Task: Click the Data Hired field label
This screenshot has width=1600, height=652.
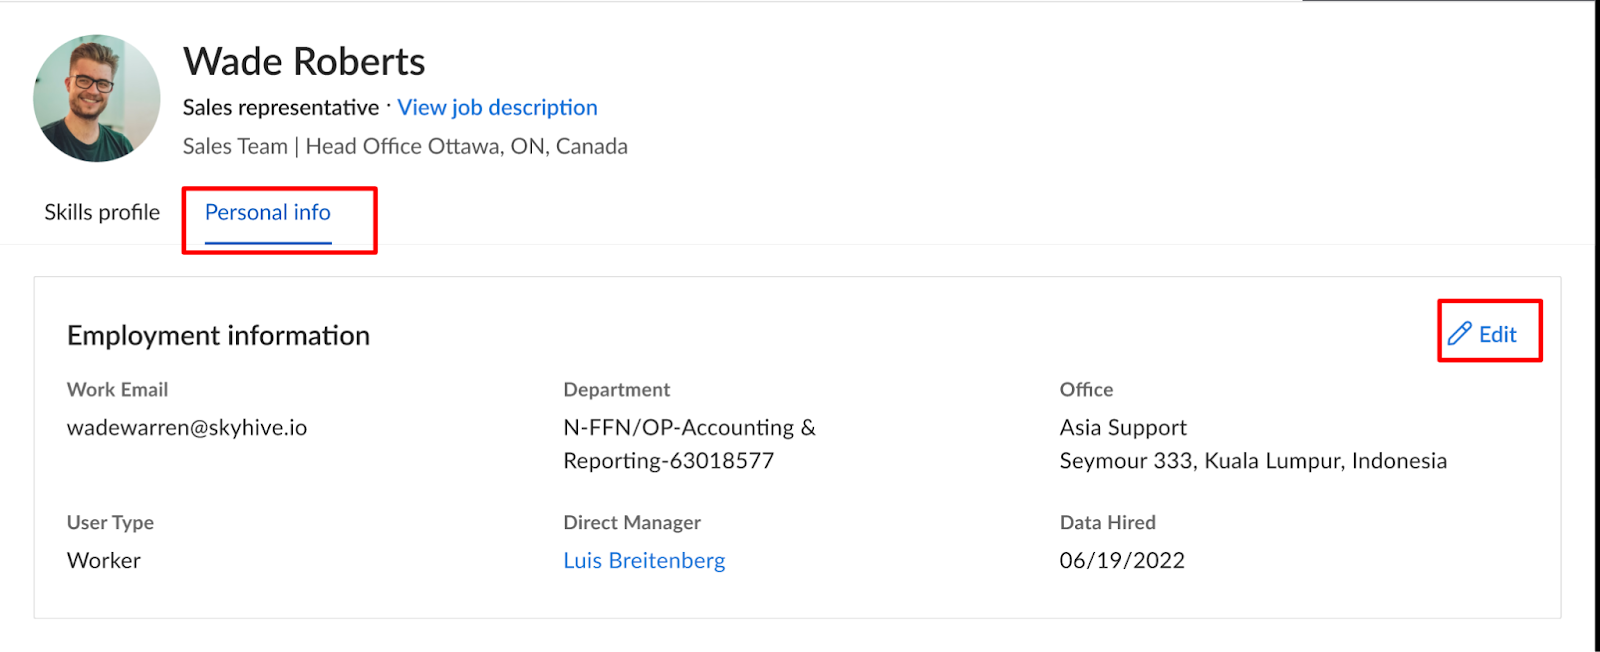Action: [1108, 522]
